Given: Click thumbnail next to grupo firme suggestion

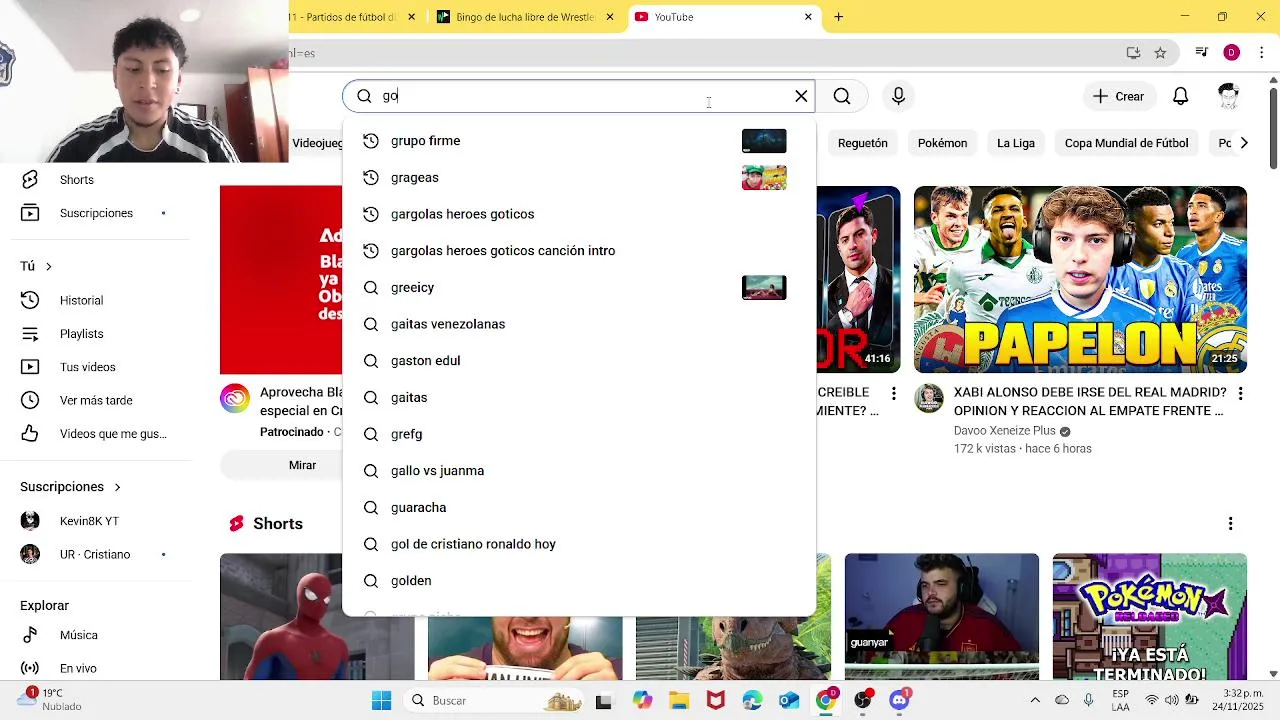Looking at the screenshot, I should pyautogui.click(x=764, y=141).
